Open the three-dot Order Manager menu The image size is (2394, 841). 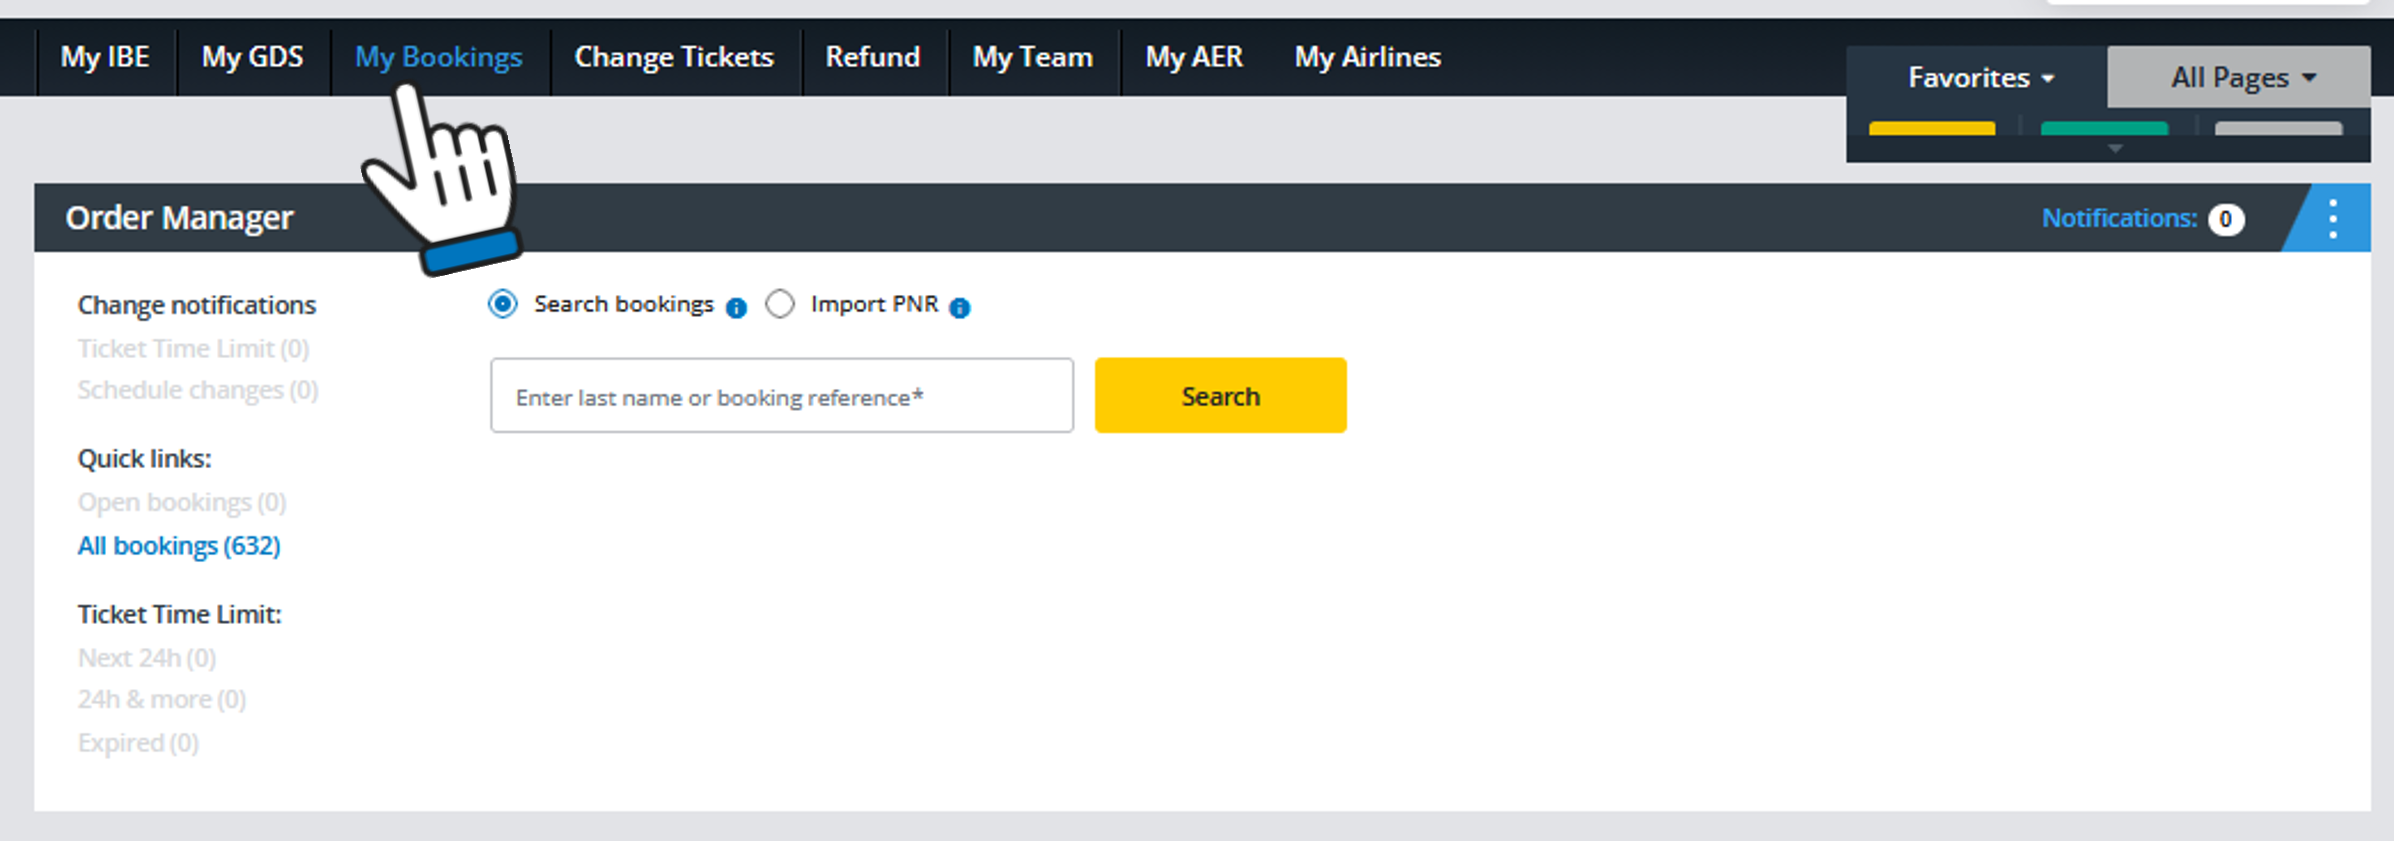pyautogui.click(x=2332, y=218)
